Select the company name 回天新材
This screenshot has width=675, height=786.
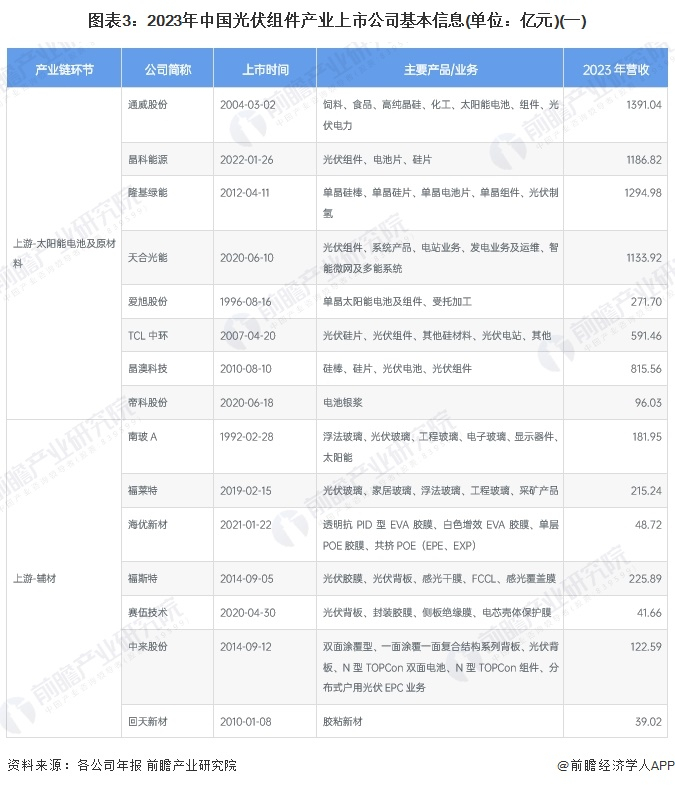click(x=148, y=722)
